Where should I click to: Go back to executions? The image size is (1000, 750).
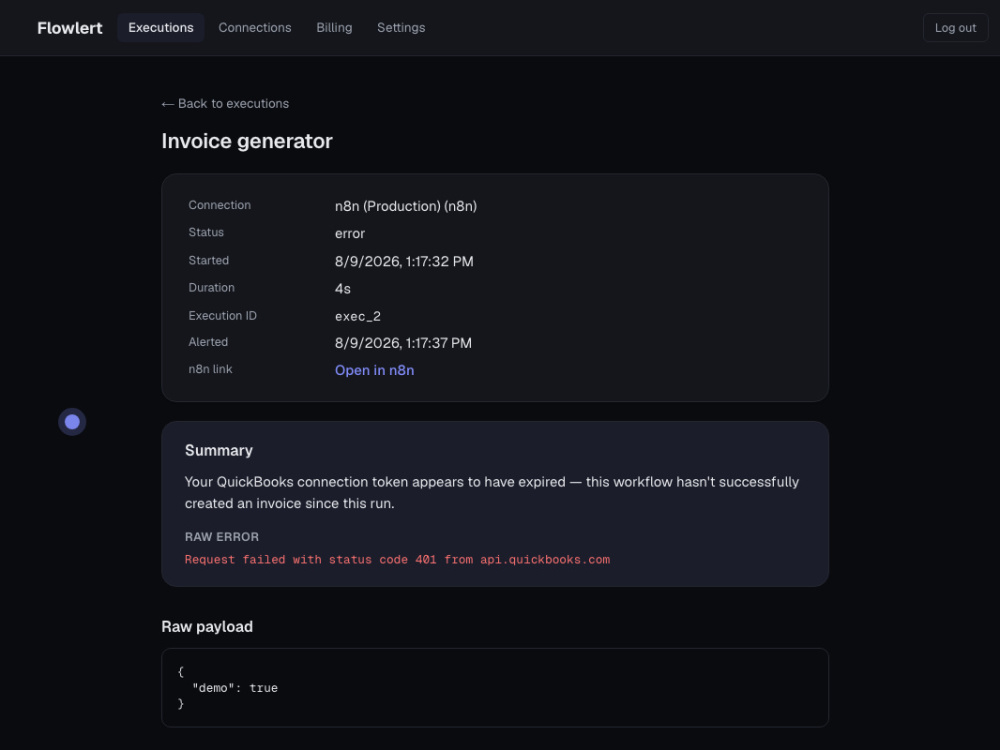(x=225, y=103)
